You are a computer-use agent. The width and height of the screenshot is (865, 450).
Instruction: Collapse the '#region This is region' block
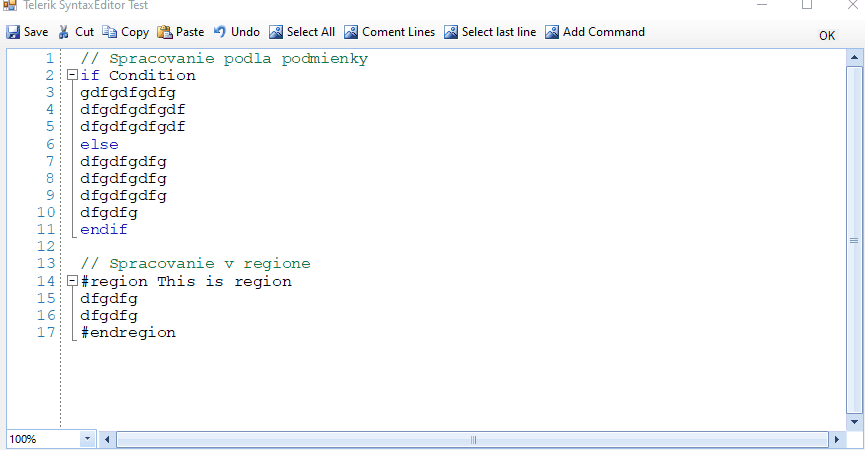click(72, 281)
